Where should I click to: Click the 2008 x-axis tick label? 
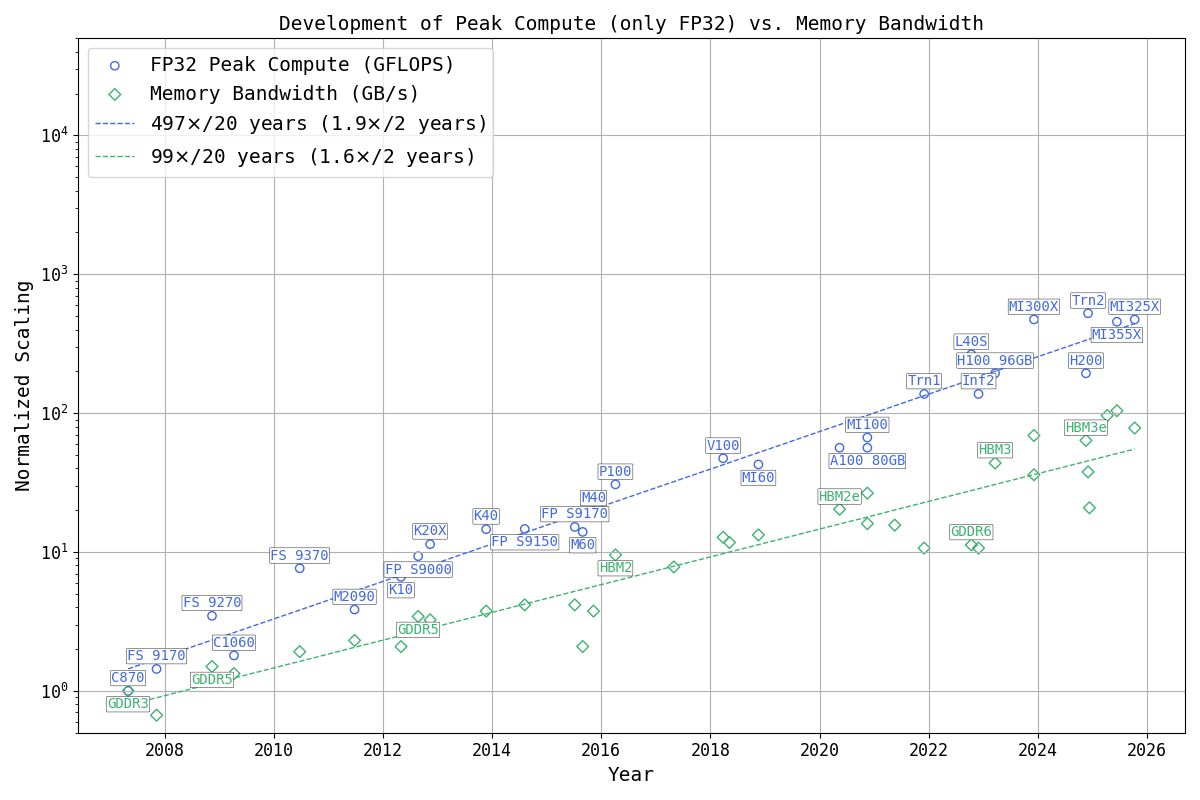point(165,749)
